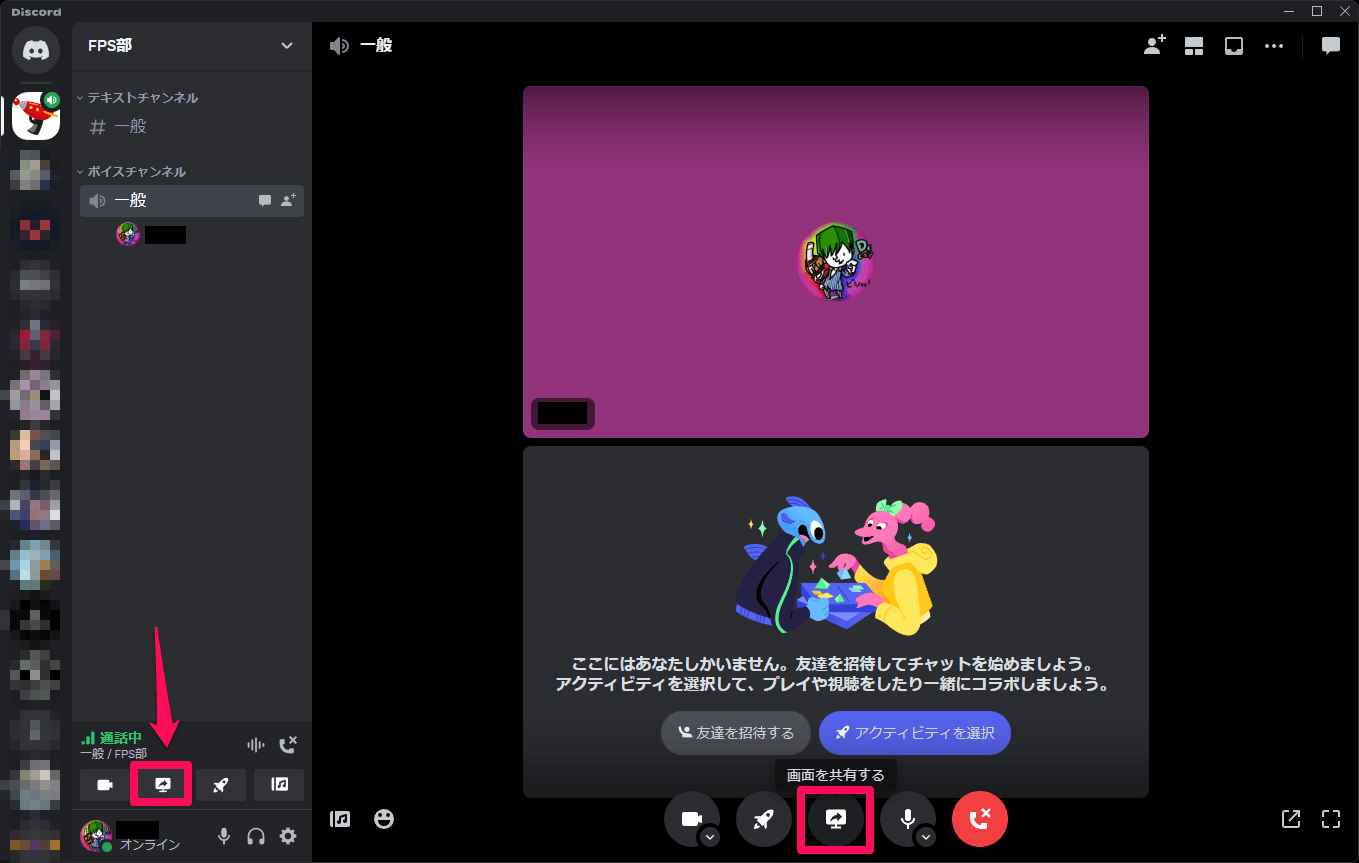Mute your microphone in the user panel
Screen dimensions: 1359x863
click(223, 837)
